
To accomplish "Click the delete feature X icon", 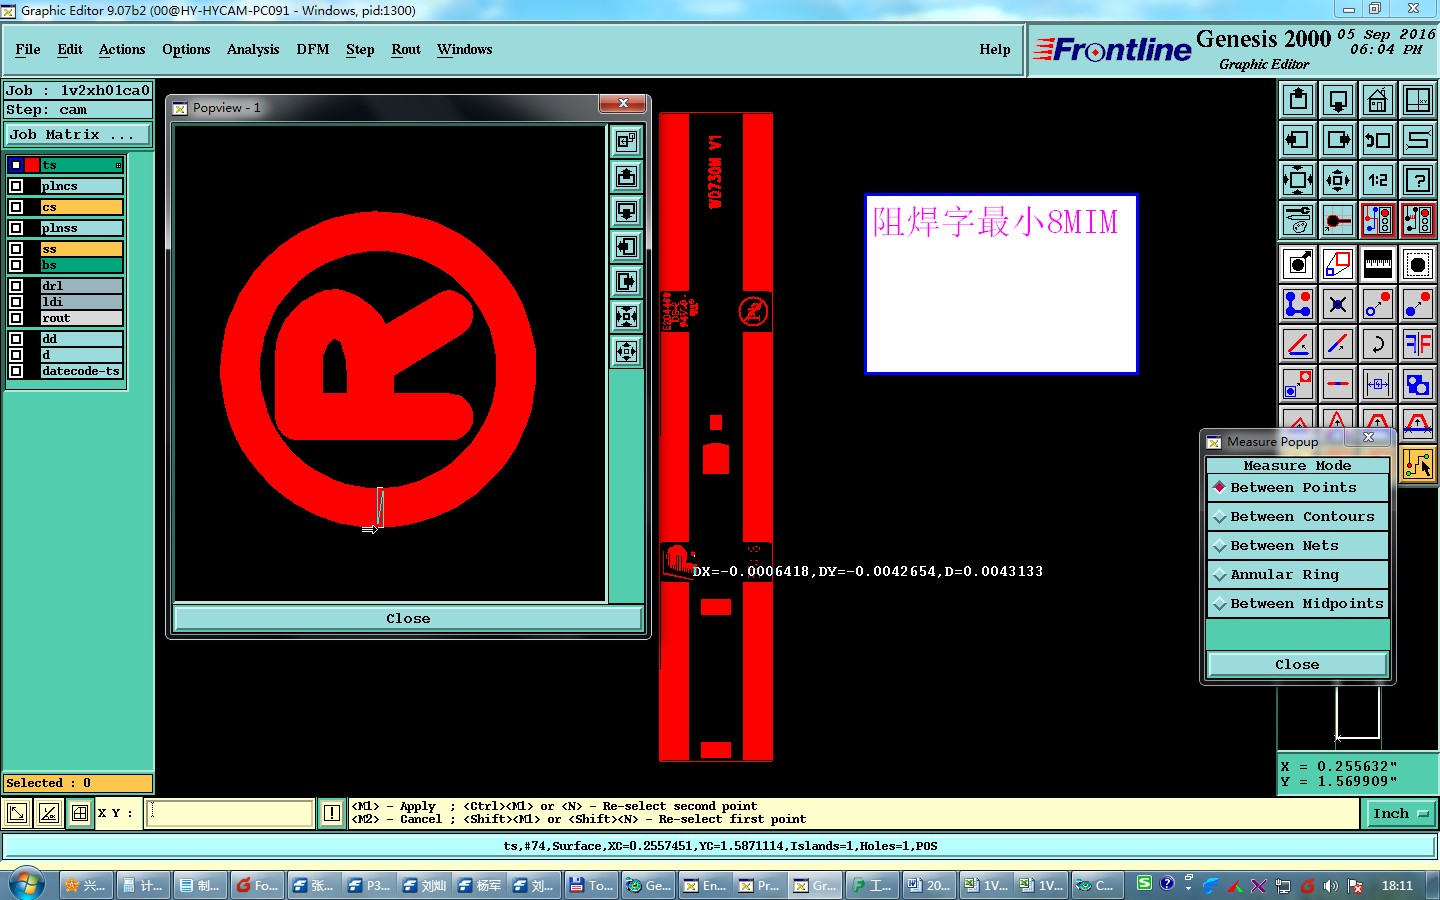I will (1338, 304).
